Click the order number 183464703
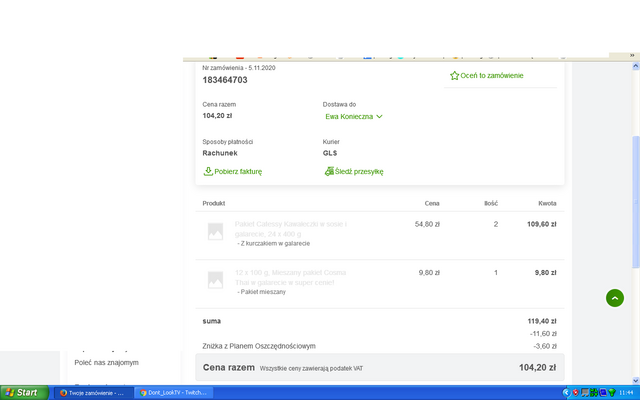This screenshot has height=400, width=640. (225, 80)
